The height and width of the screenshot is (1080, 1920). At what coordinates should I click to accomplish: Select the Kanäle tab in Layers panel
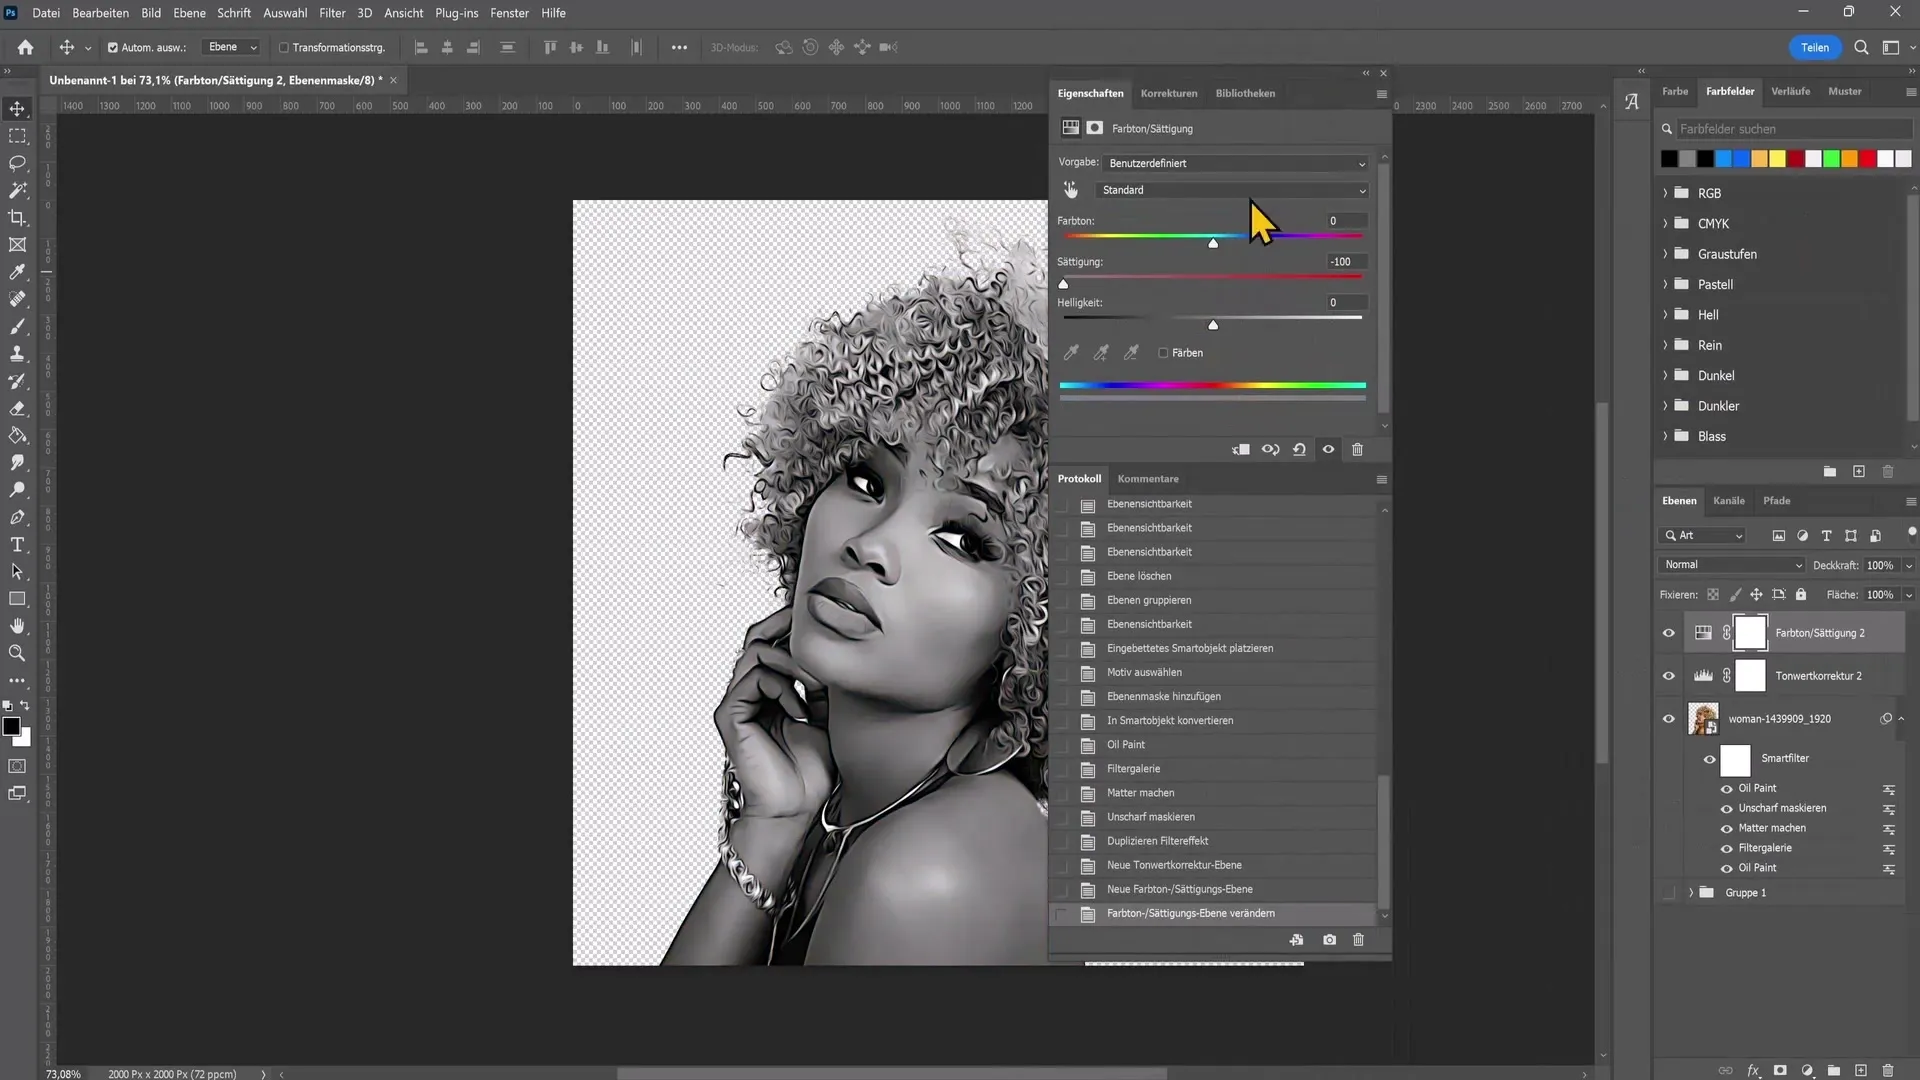(x=1727, y=500)
